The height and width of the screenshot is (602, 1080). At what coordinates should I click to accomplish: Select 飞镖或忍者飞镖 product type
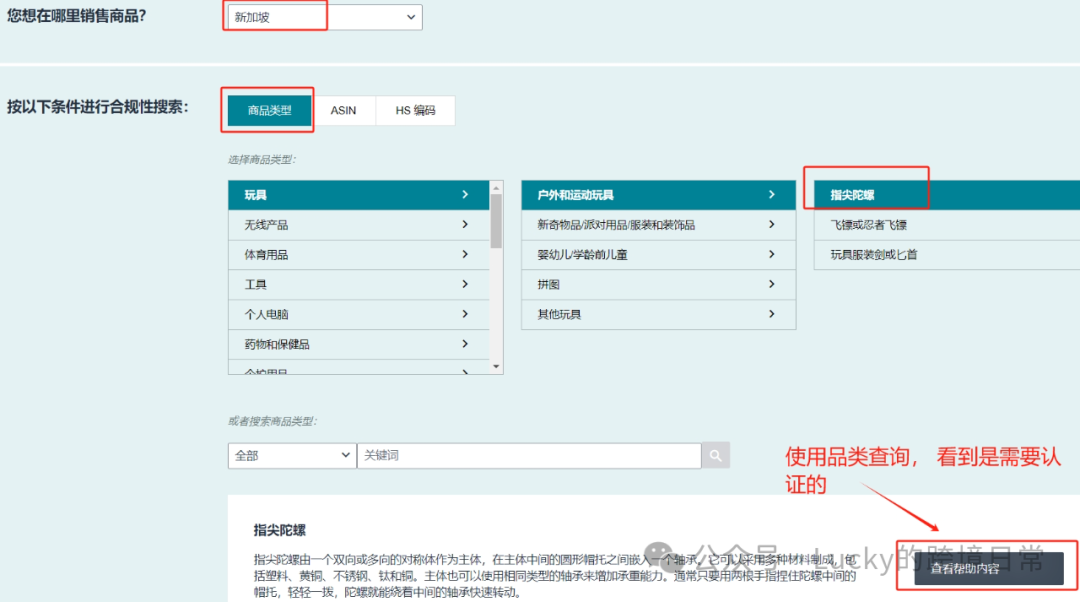947,225
